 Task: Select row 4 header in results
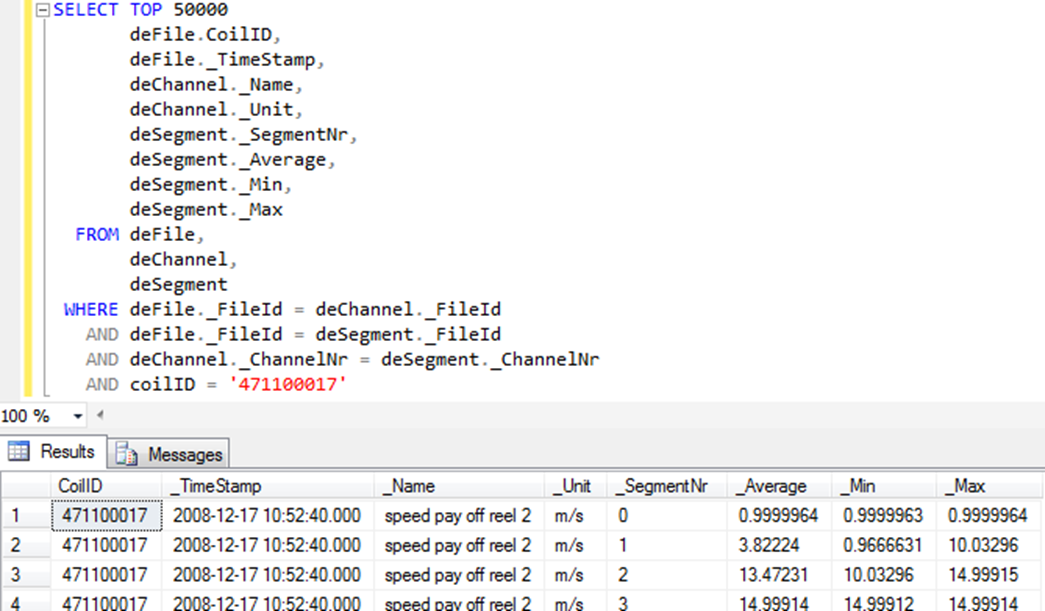[26, 601]
